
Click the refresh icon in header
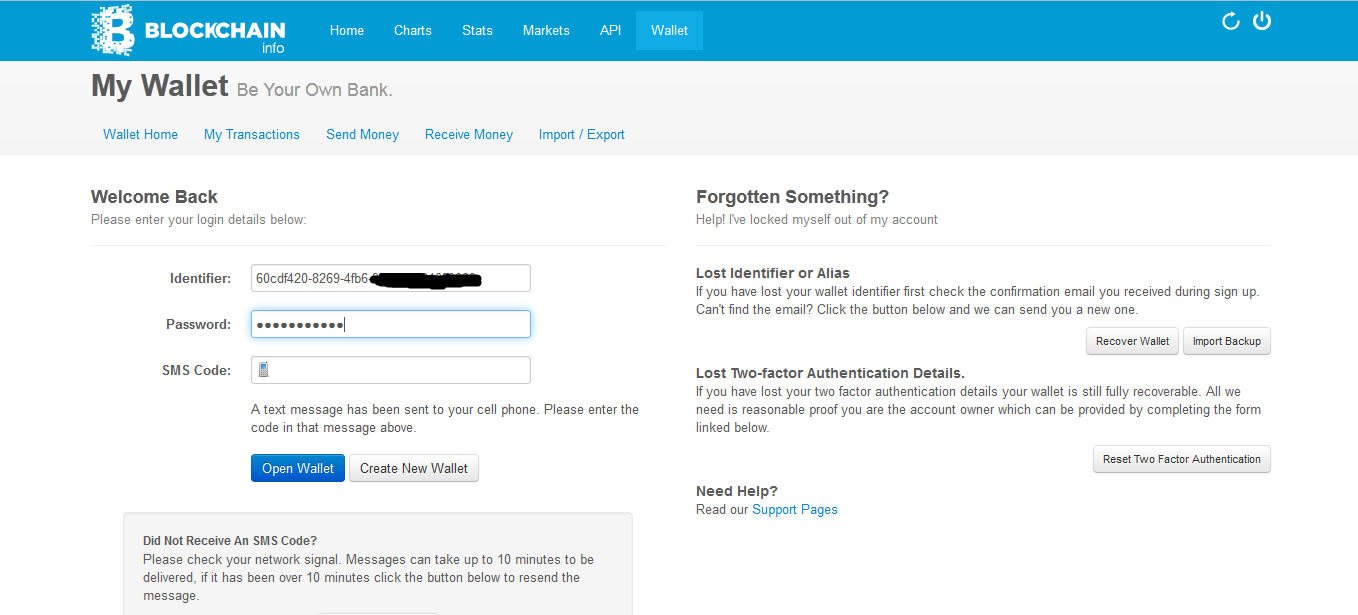1231,21
